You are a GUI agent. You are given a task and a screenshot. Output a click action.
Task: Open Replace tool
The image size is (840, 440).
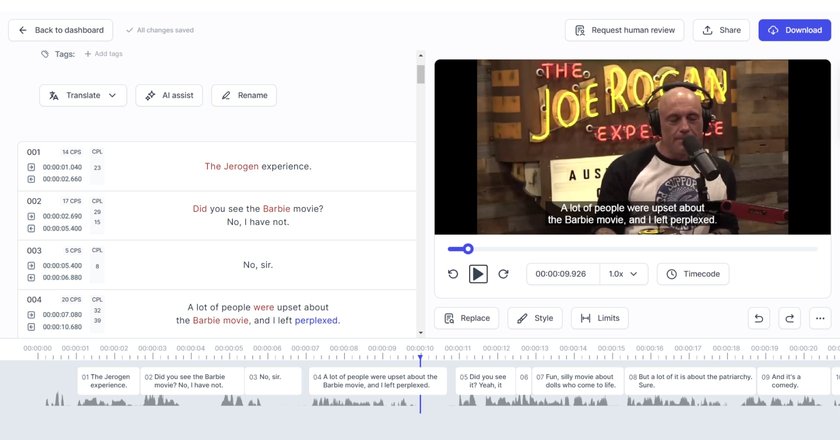(x=467, y=318)
